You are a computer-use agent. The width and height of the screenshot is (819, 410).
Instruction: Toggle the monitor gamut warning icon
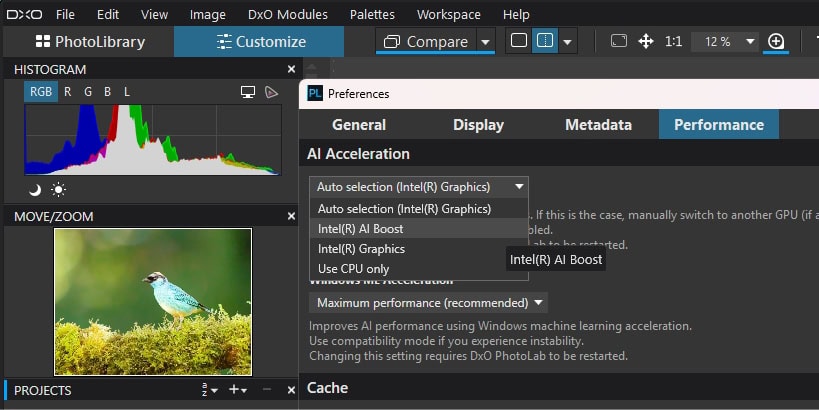pos(248,92)
